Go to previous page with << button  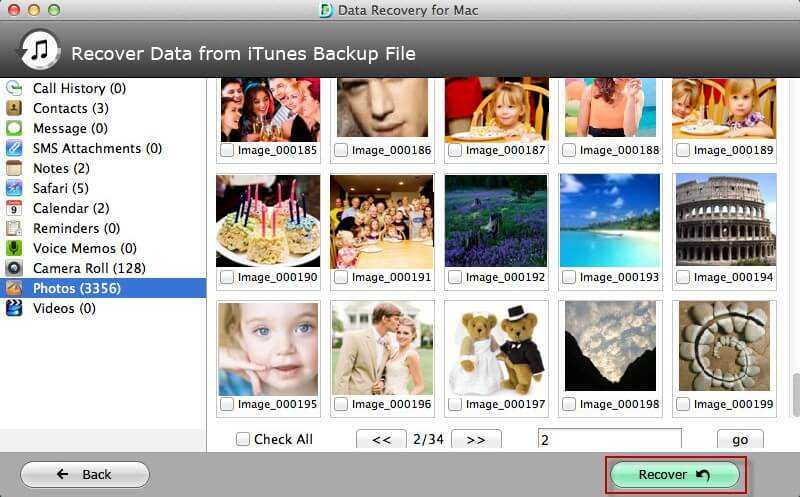tap(381, 439)
